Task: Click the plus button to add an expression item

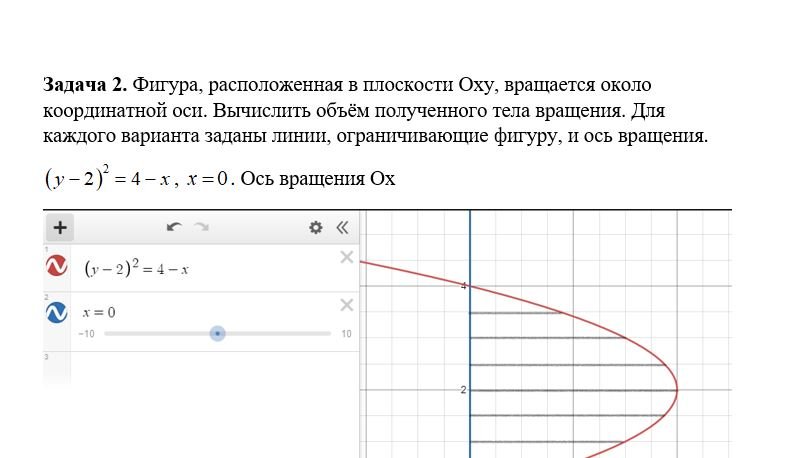Action: [x=60, y=227]
